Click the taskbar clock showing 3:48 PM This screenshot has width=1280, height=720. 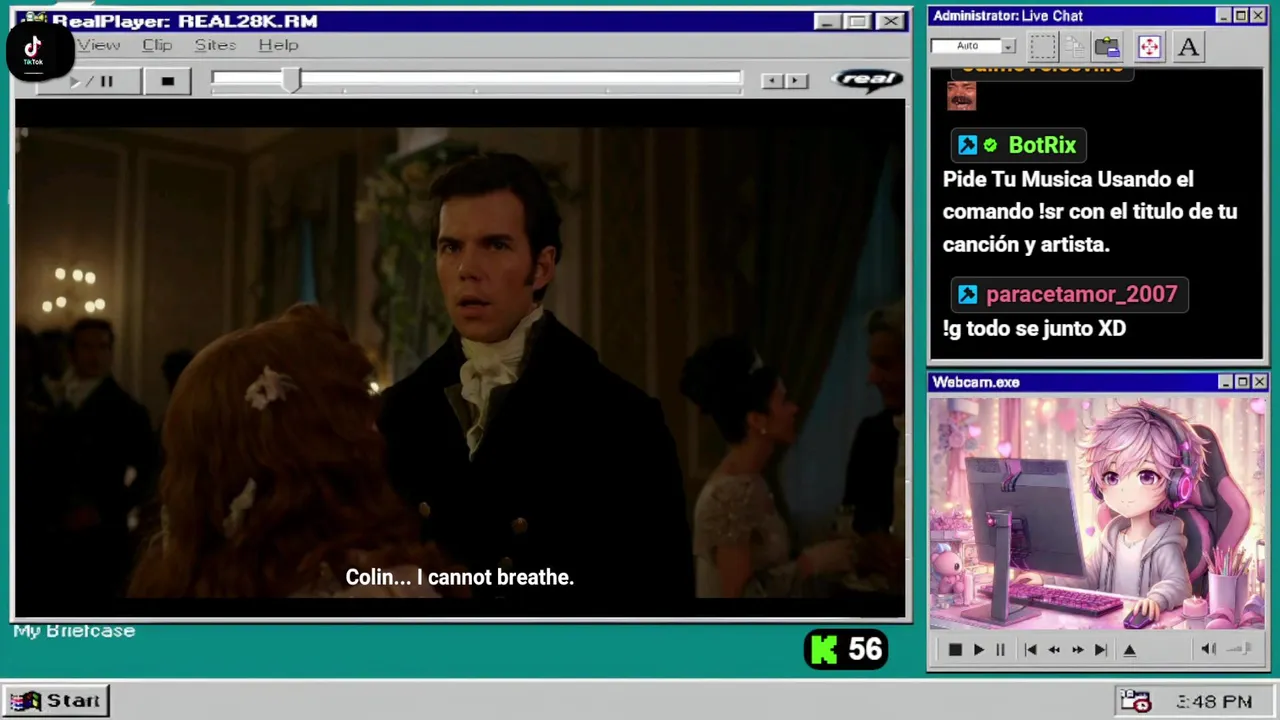click(x=1214, y=702)
